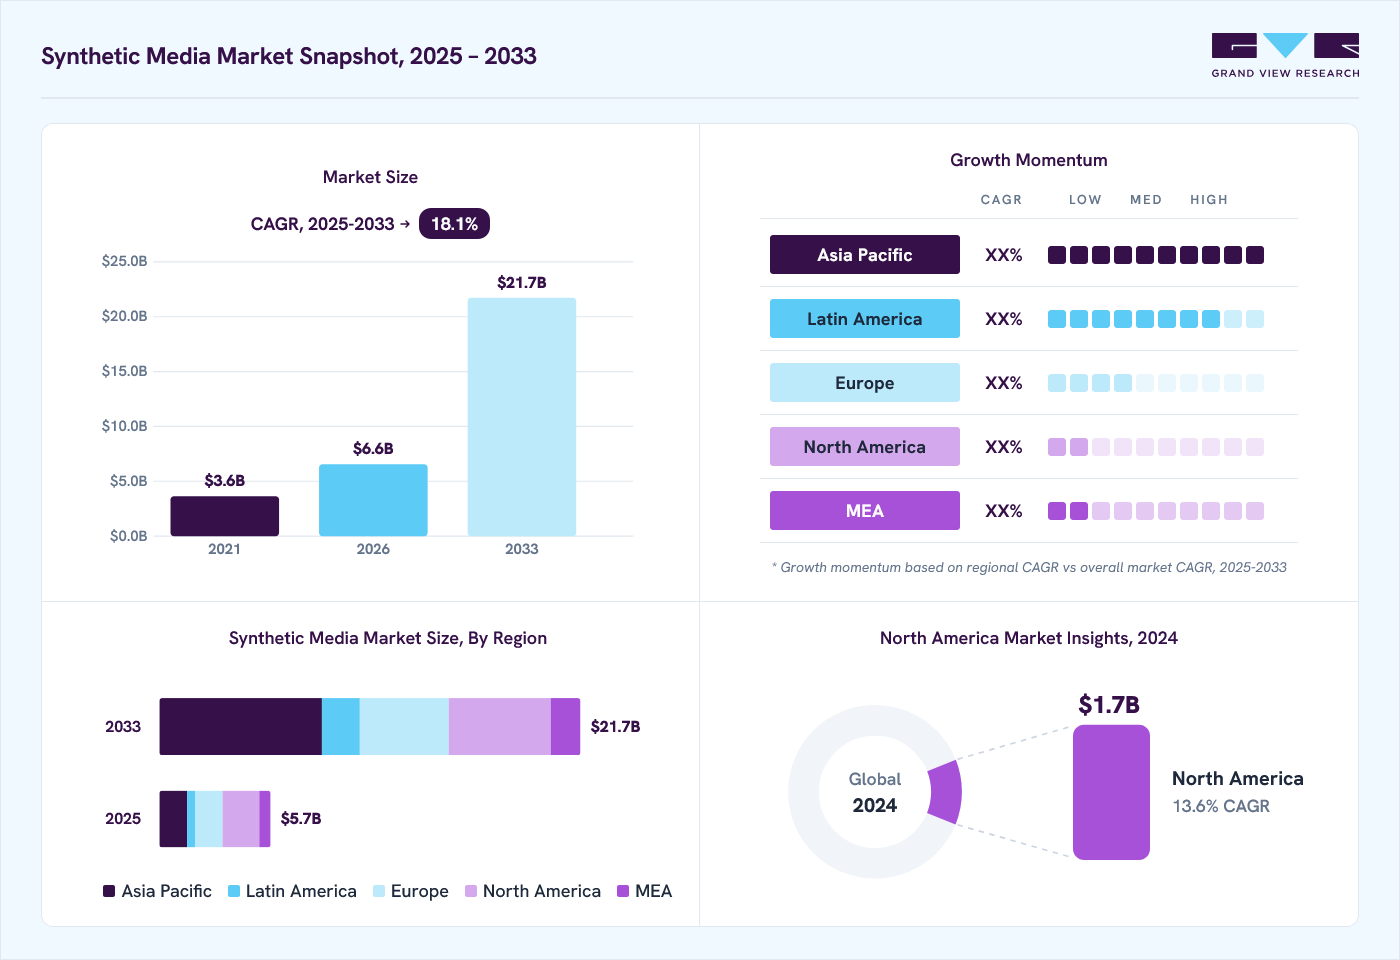Click the 'Global 2024' donut center label
Screen dimensions: 1400x960
click(x=875, y=792)
